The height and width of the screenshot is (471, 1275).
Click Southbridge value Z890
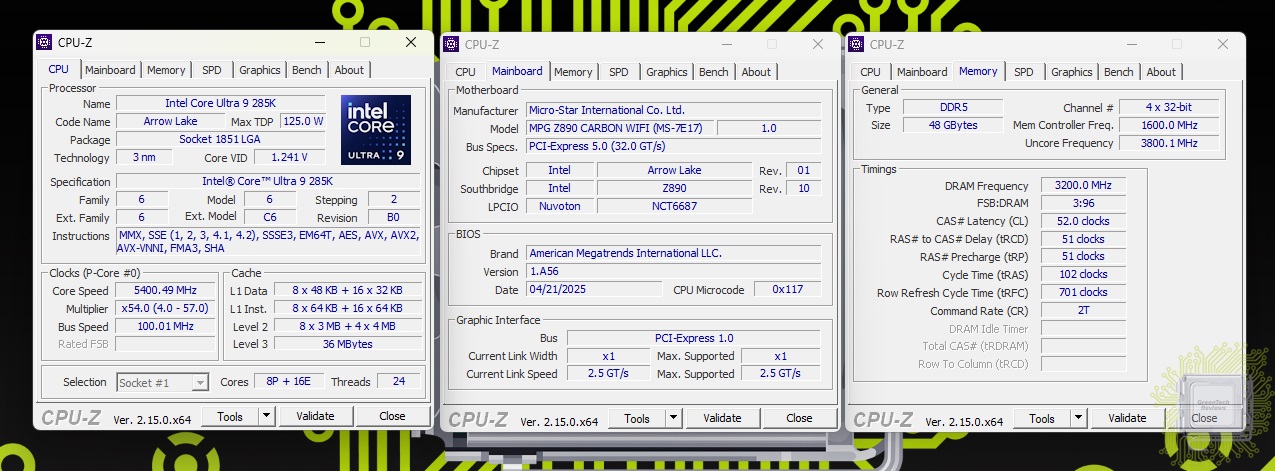[675, 188]
